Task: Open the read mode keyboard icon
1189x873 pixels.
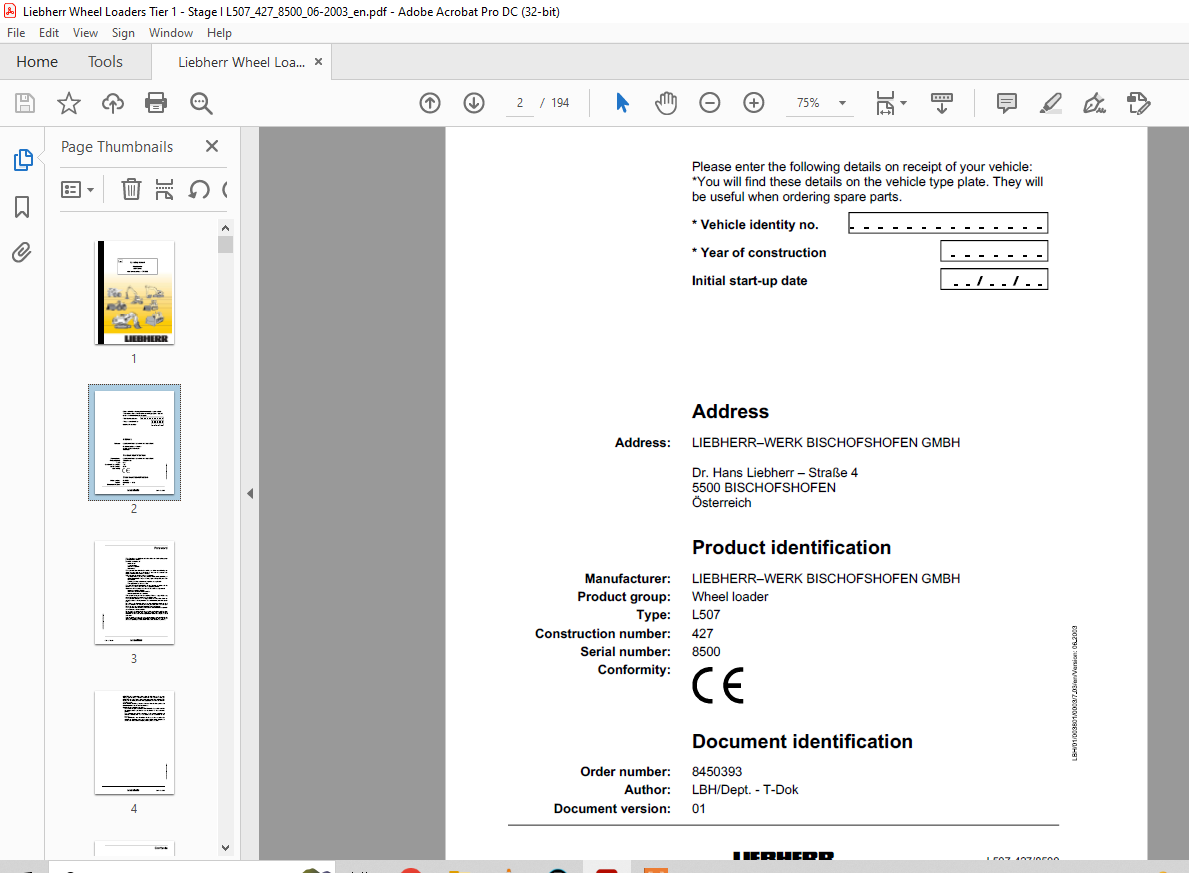Action: (x=942, y=103)
